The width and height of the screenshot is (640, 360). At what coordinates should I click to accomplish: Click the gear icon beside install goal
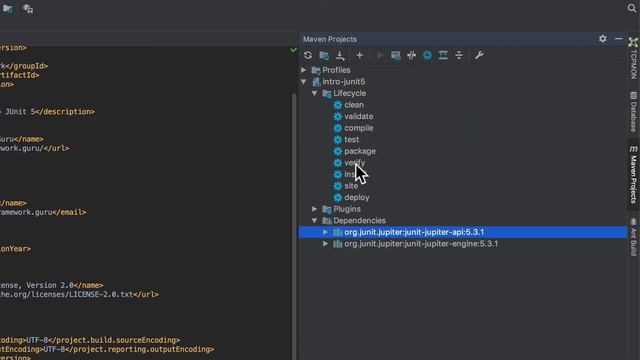pyautogui.click(x=338, y=174)
